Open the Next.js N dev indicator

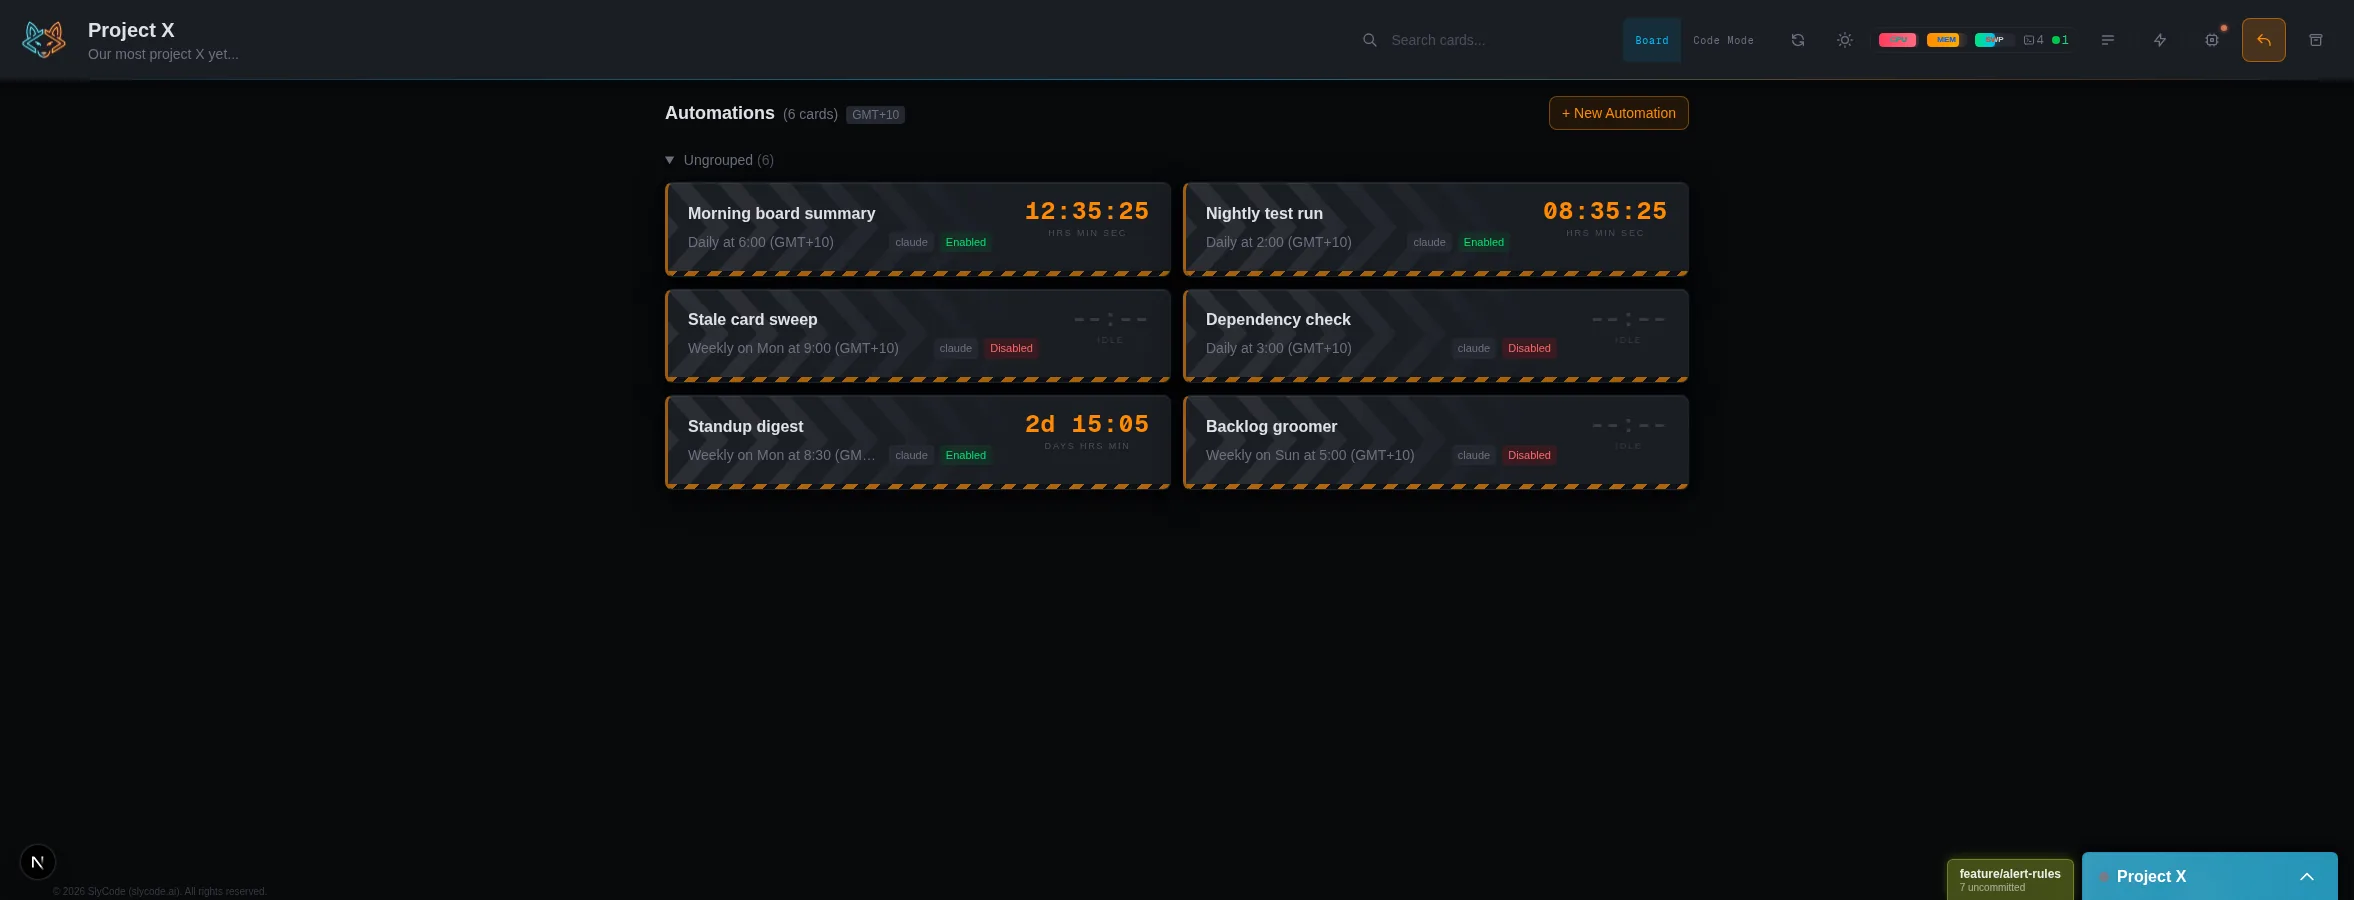[x=38, y=862]
